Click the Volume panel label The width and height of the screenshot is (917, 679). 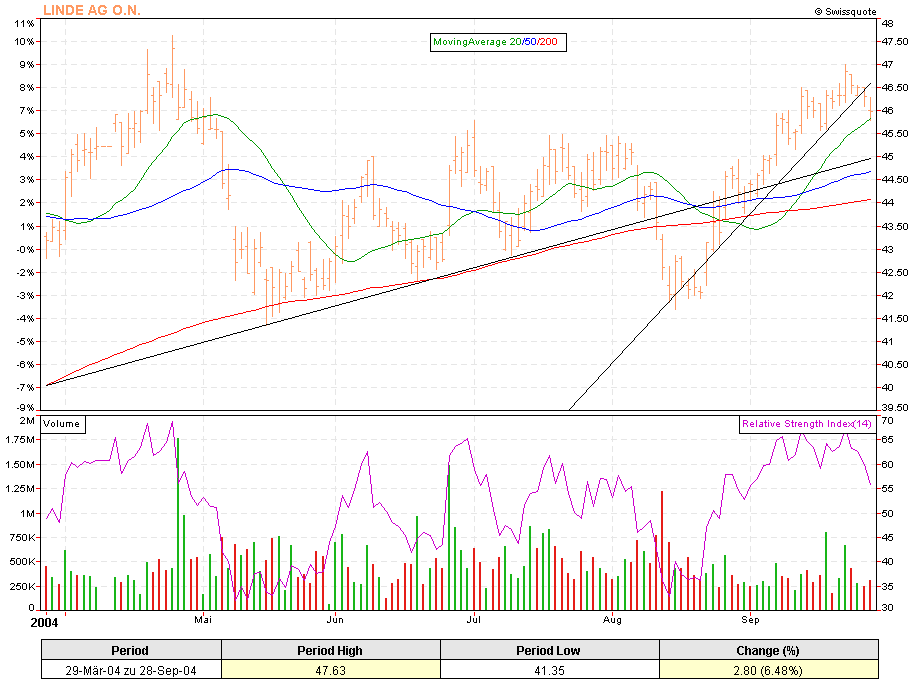pyautogui.click(x=61, y=424)
